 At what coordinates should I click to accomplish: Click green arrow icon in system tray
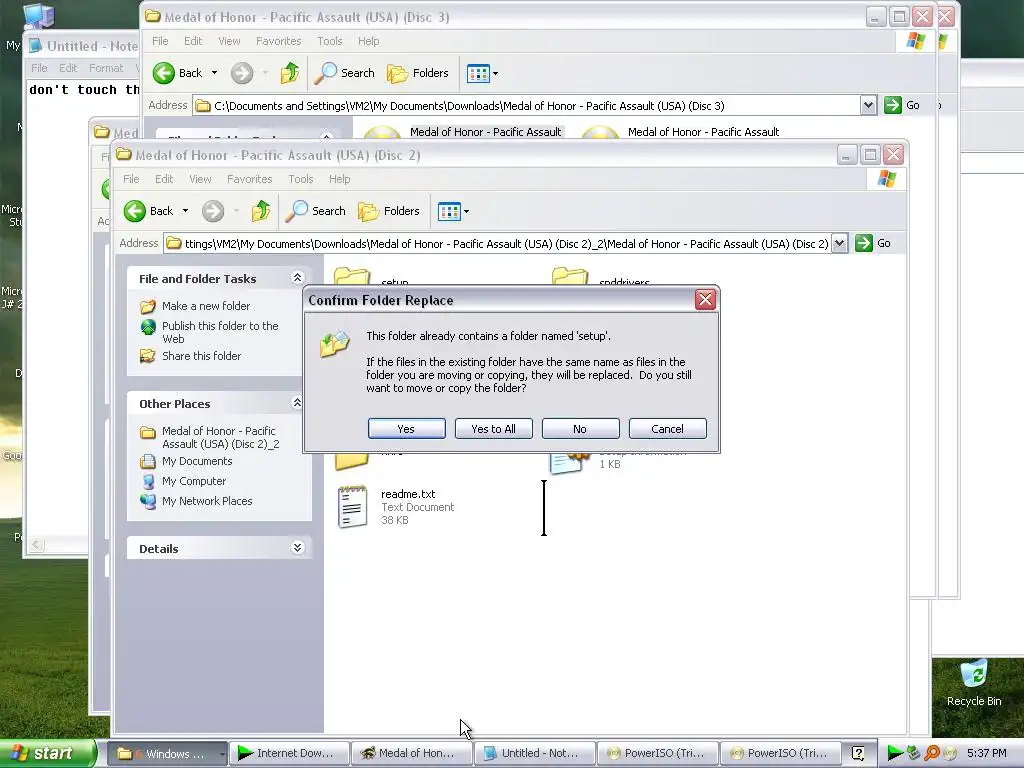point(895,753)
